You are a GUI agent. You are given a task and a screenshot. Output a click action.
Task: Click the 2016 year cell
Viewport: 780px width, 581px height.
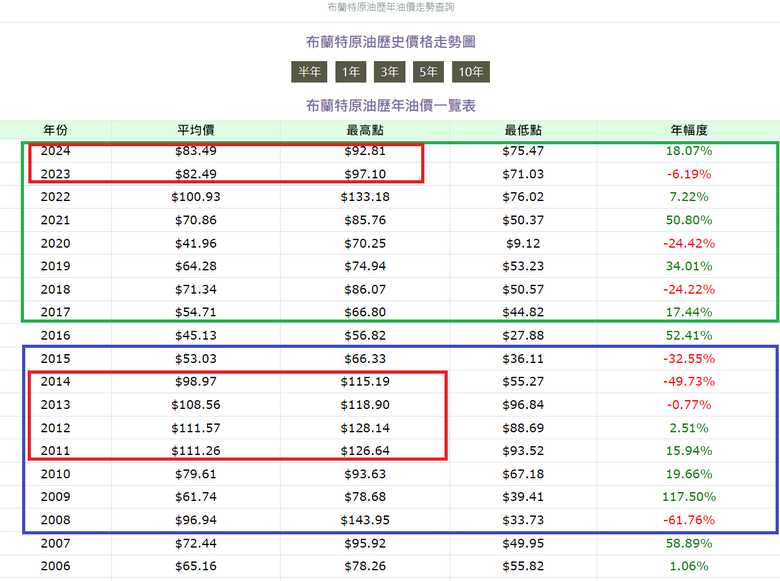click(x=55, y=335)
